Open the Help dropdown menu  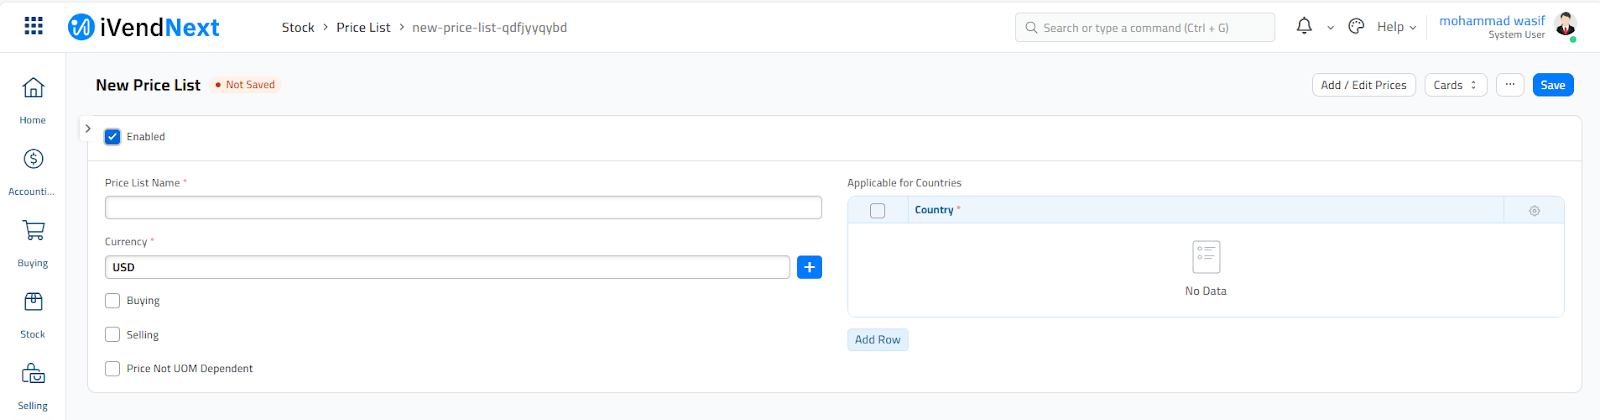point(1396,27)
